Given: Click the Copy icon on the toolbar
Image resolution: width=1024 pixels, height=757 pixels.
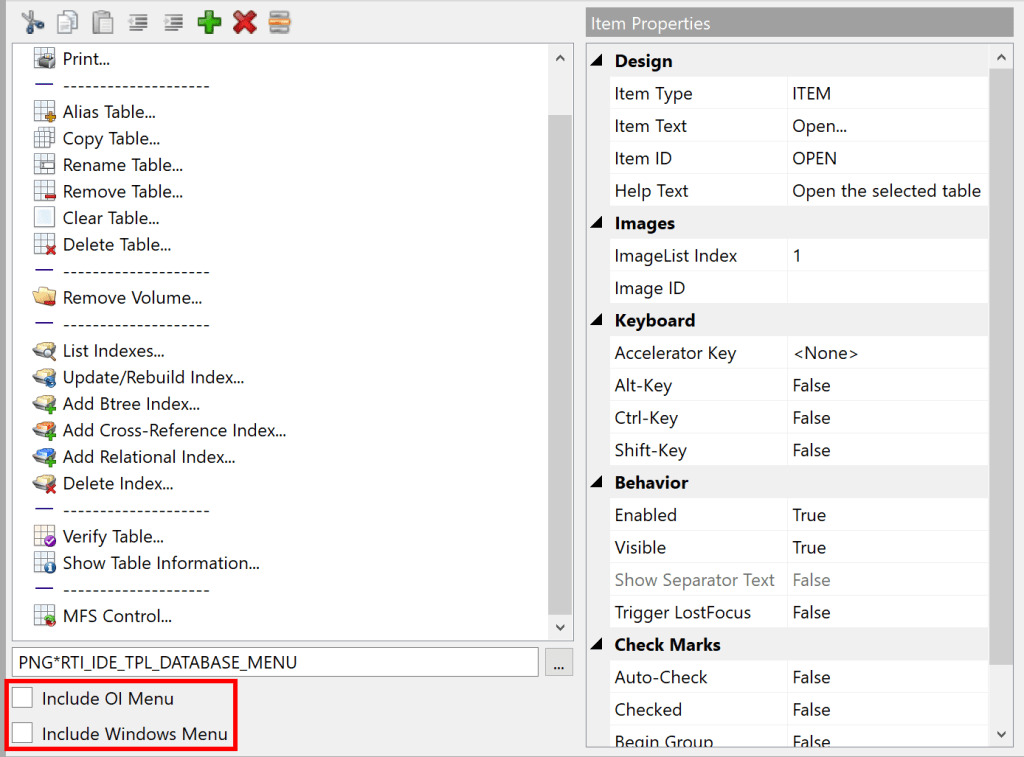Looking at the screenshot, I should coord(67,21).
